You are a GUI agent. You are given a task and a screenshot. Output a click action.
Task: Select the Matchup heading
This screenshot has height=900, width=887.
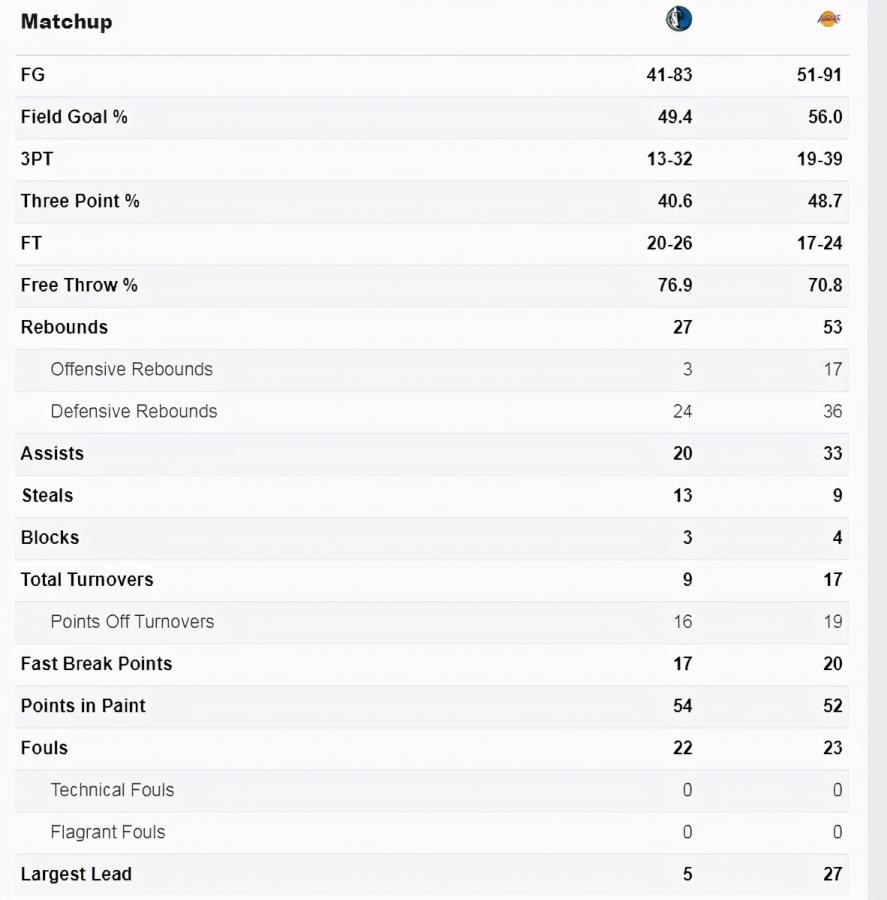point(66,22)
